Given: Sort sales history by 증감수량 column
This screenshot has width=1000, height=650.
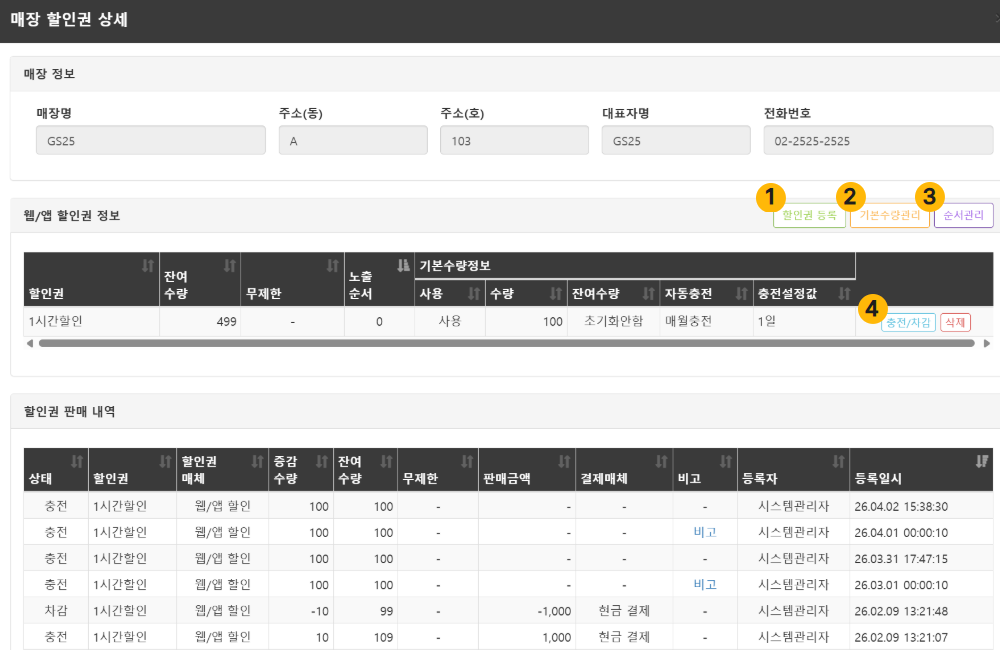Looking at the screenshot, I should pos(300,469).
